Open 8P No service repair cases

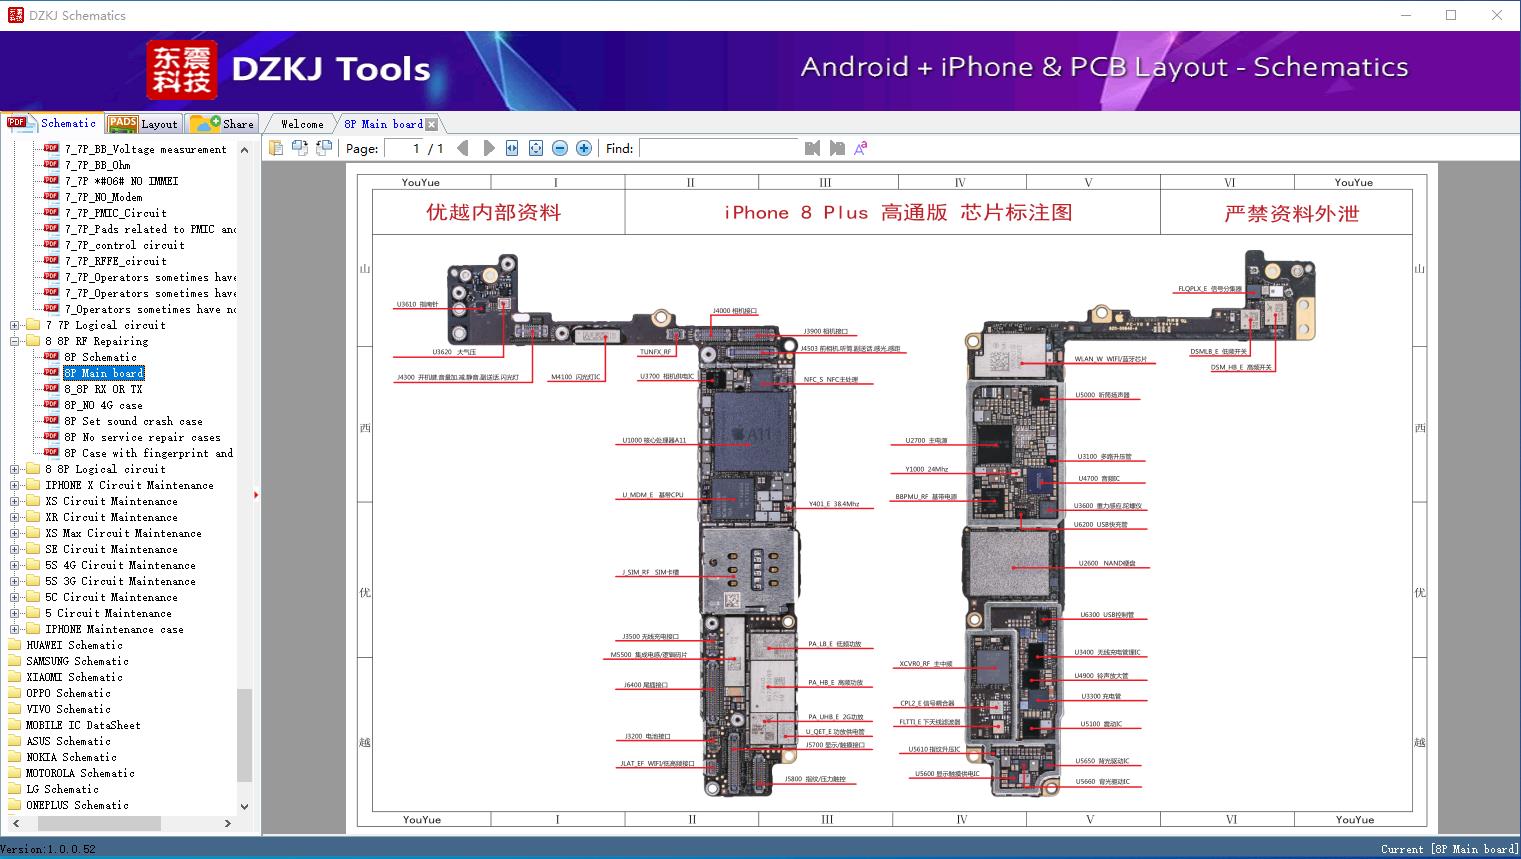tap(142, 437)
